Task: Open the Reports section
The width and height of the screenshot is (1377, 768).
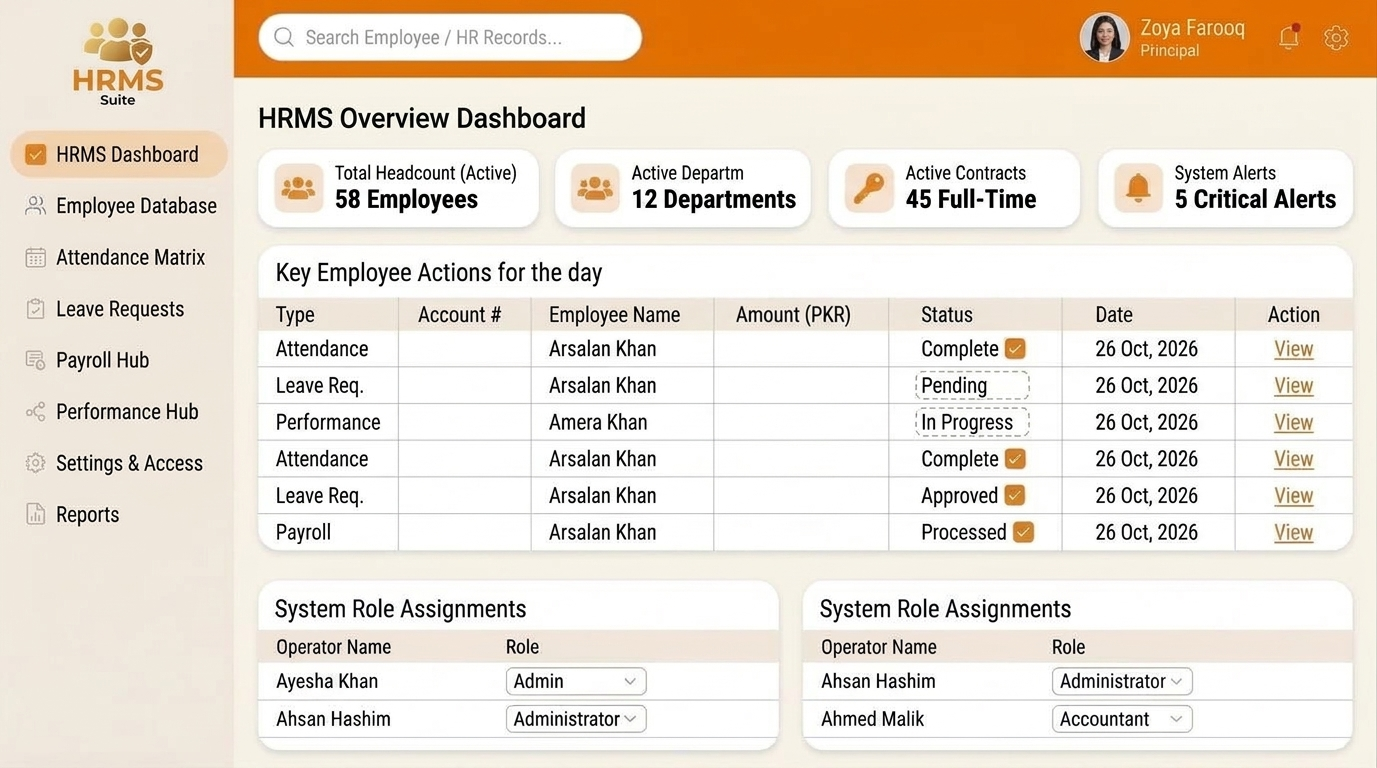Action: coord(72,514)
